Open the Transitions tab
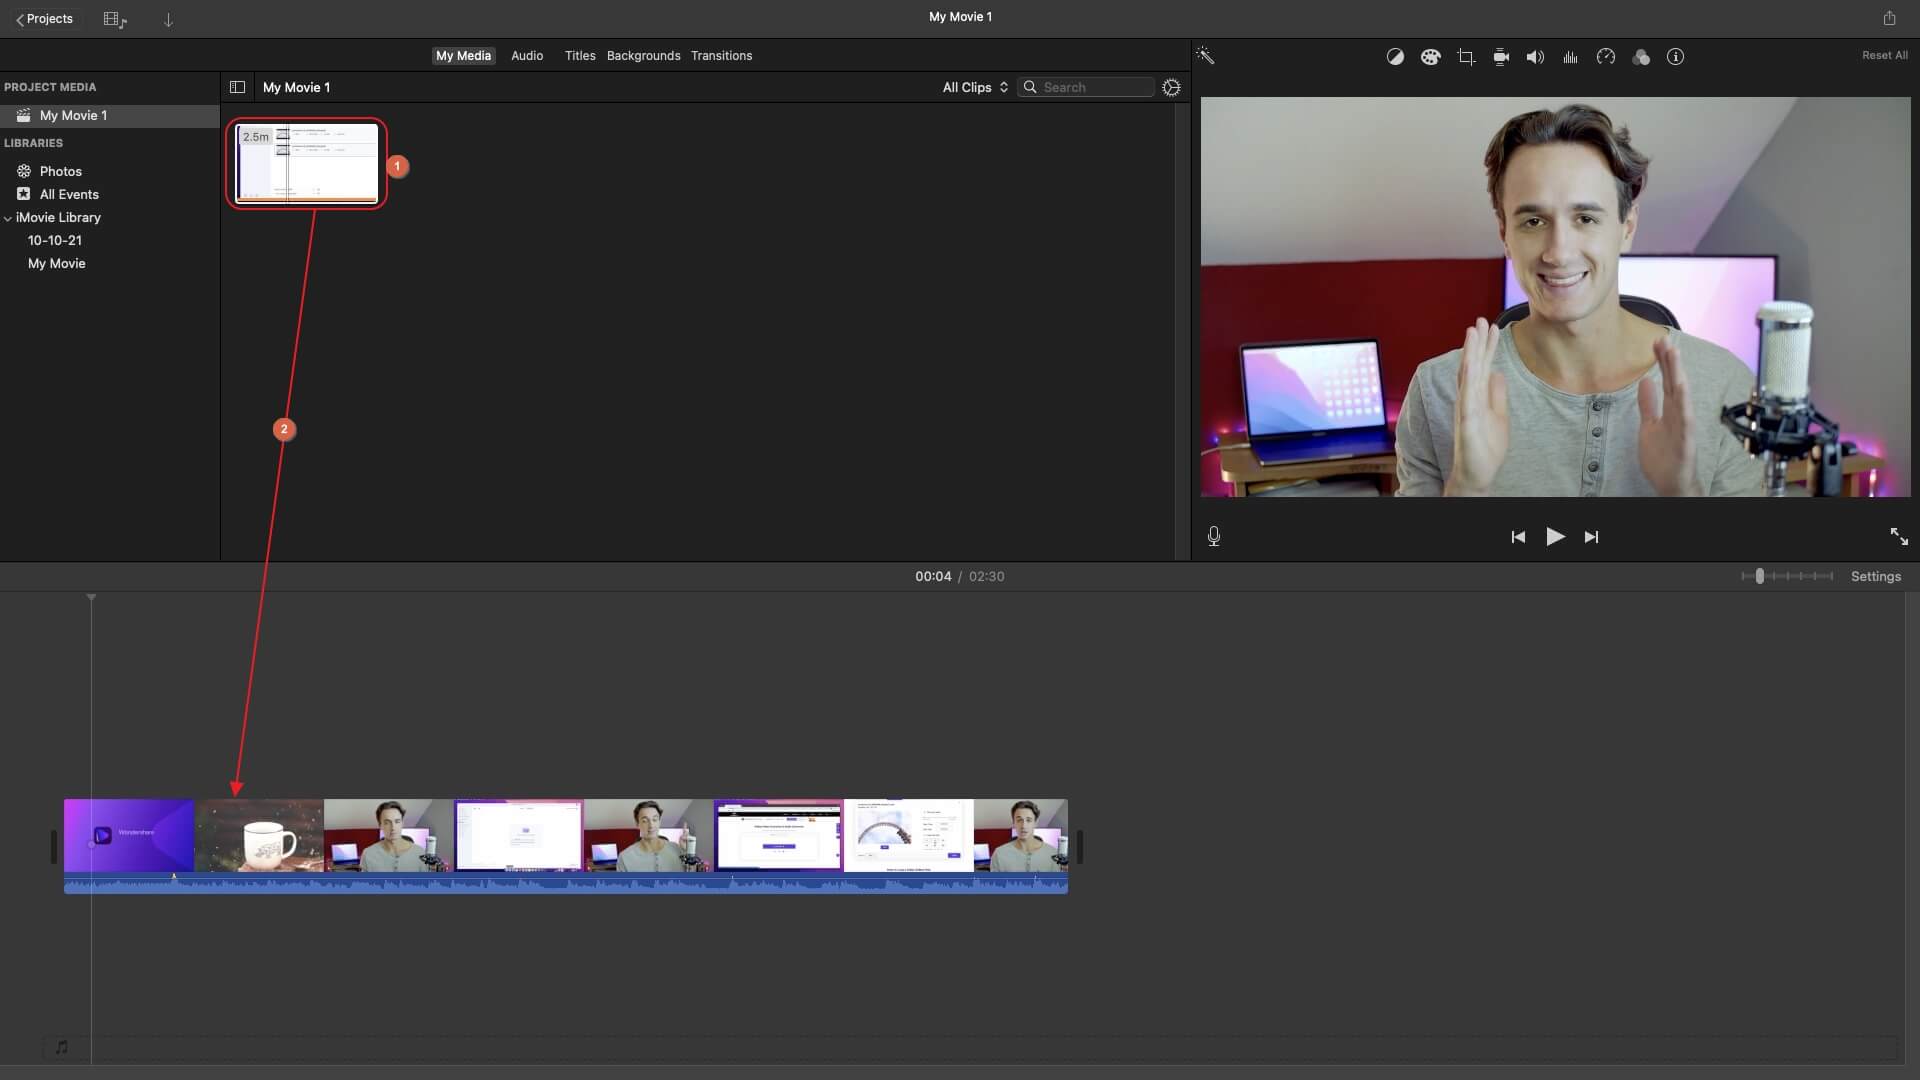The image size is (1920, 1080). [x=721, y=56]
